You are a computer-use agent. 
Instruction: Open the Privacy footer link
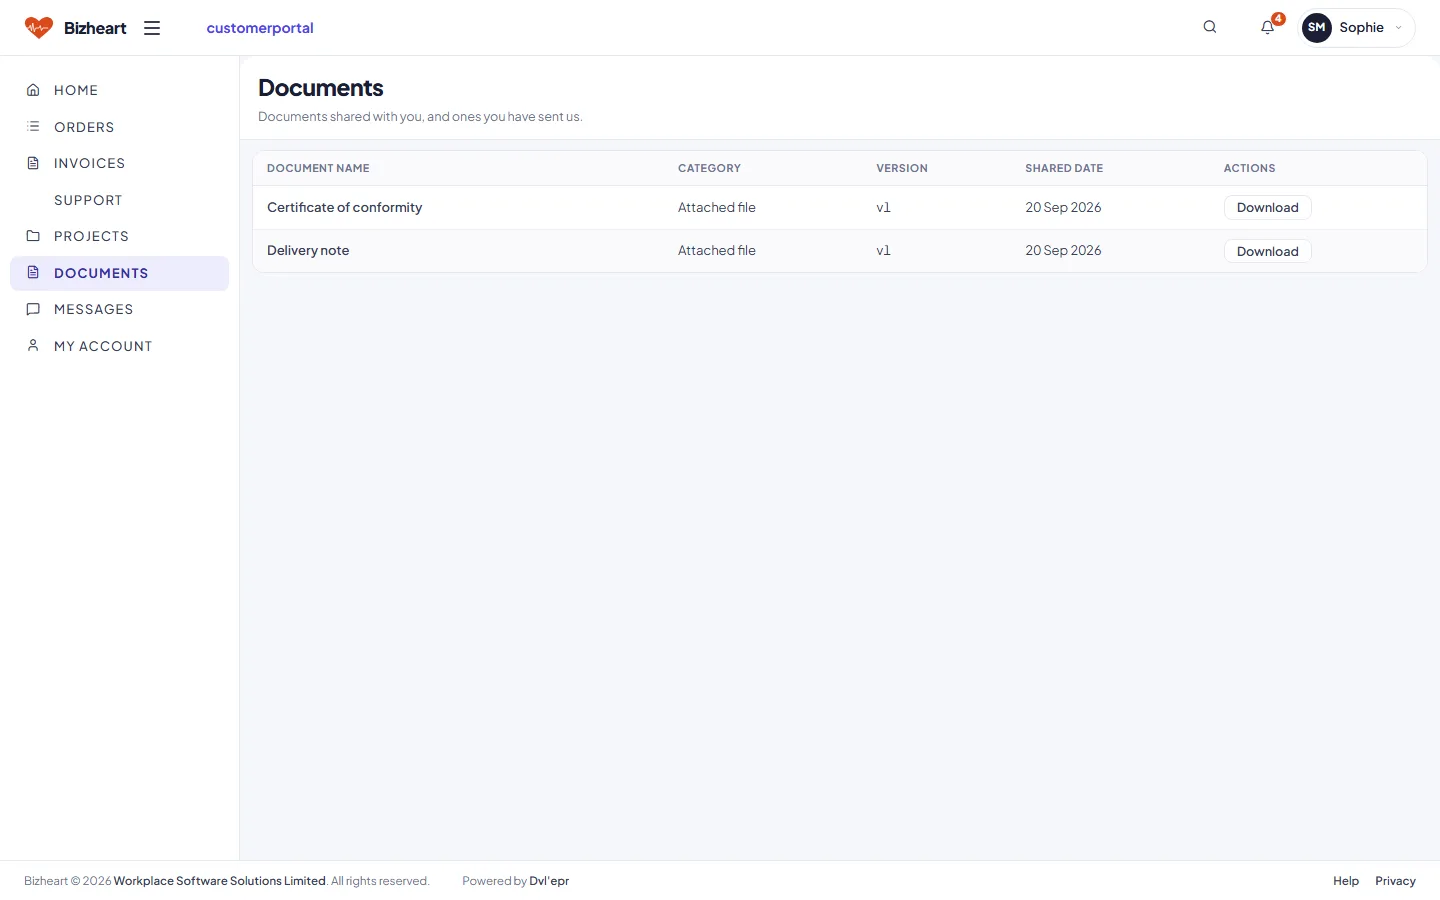pos(1395,881)
